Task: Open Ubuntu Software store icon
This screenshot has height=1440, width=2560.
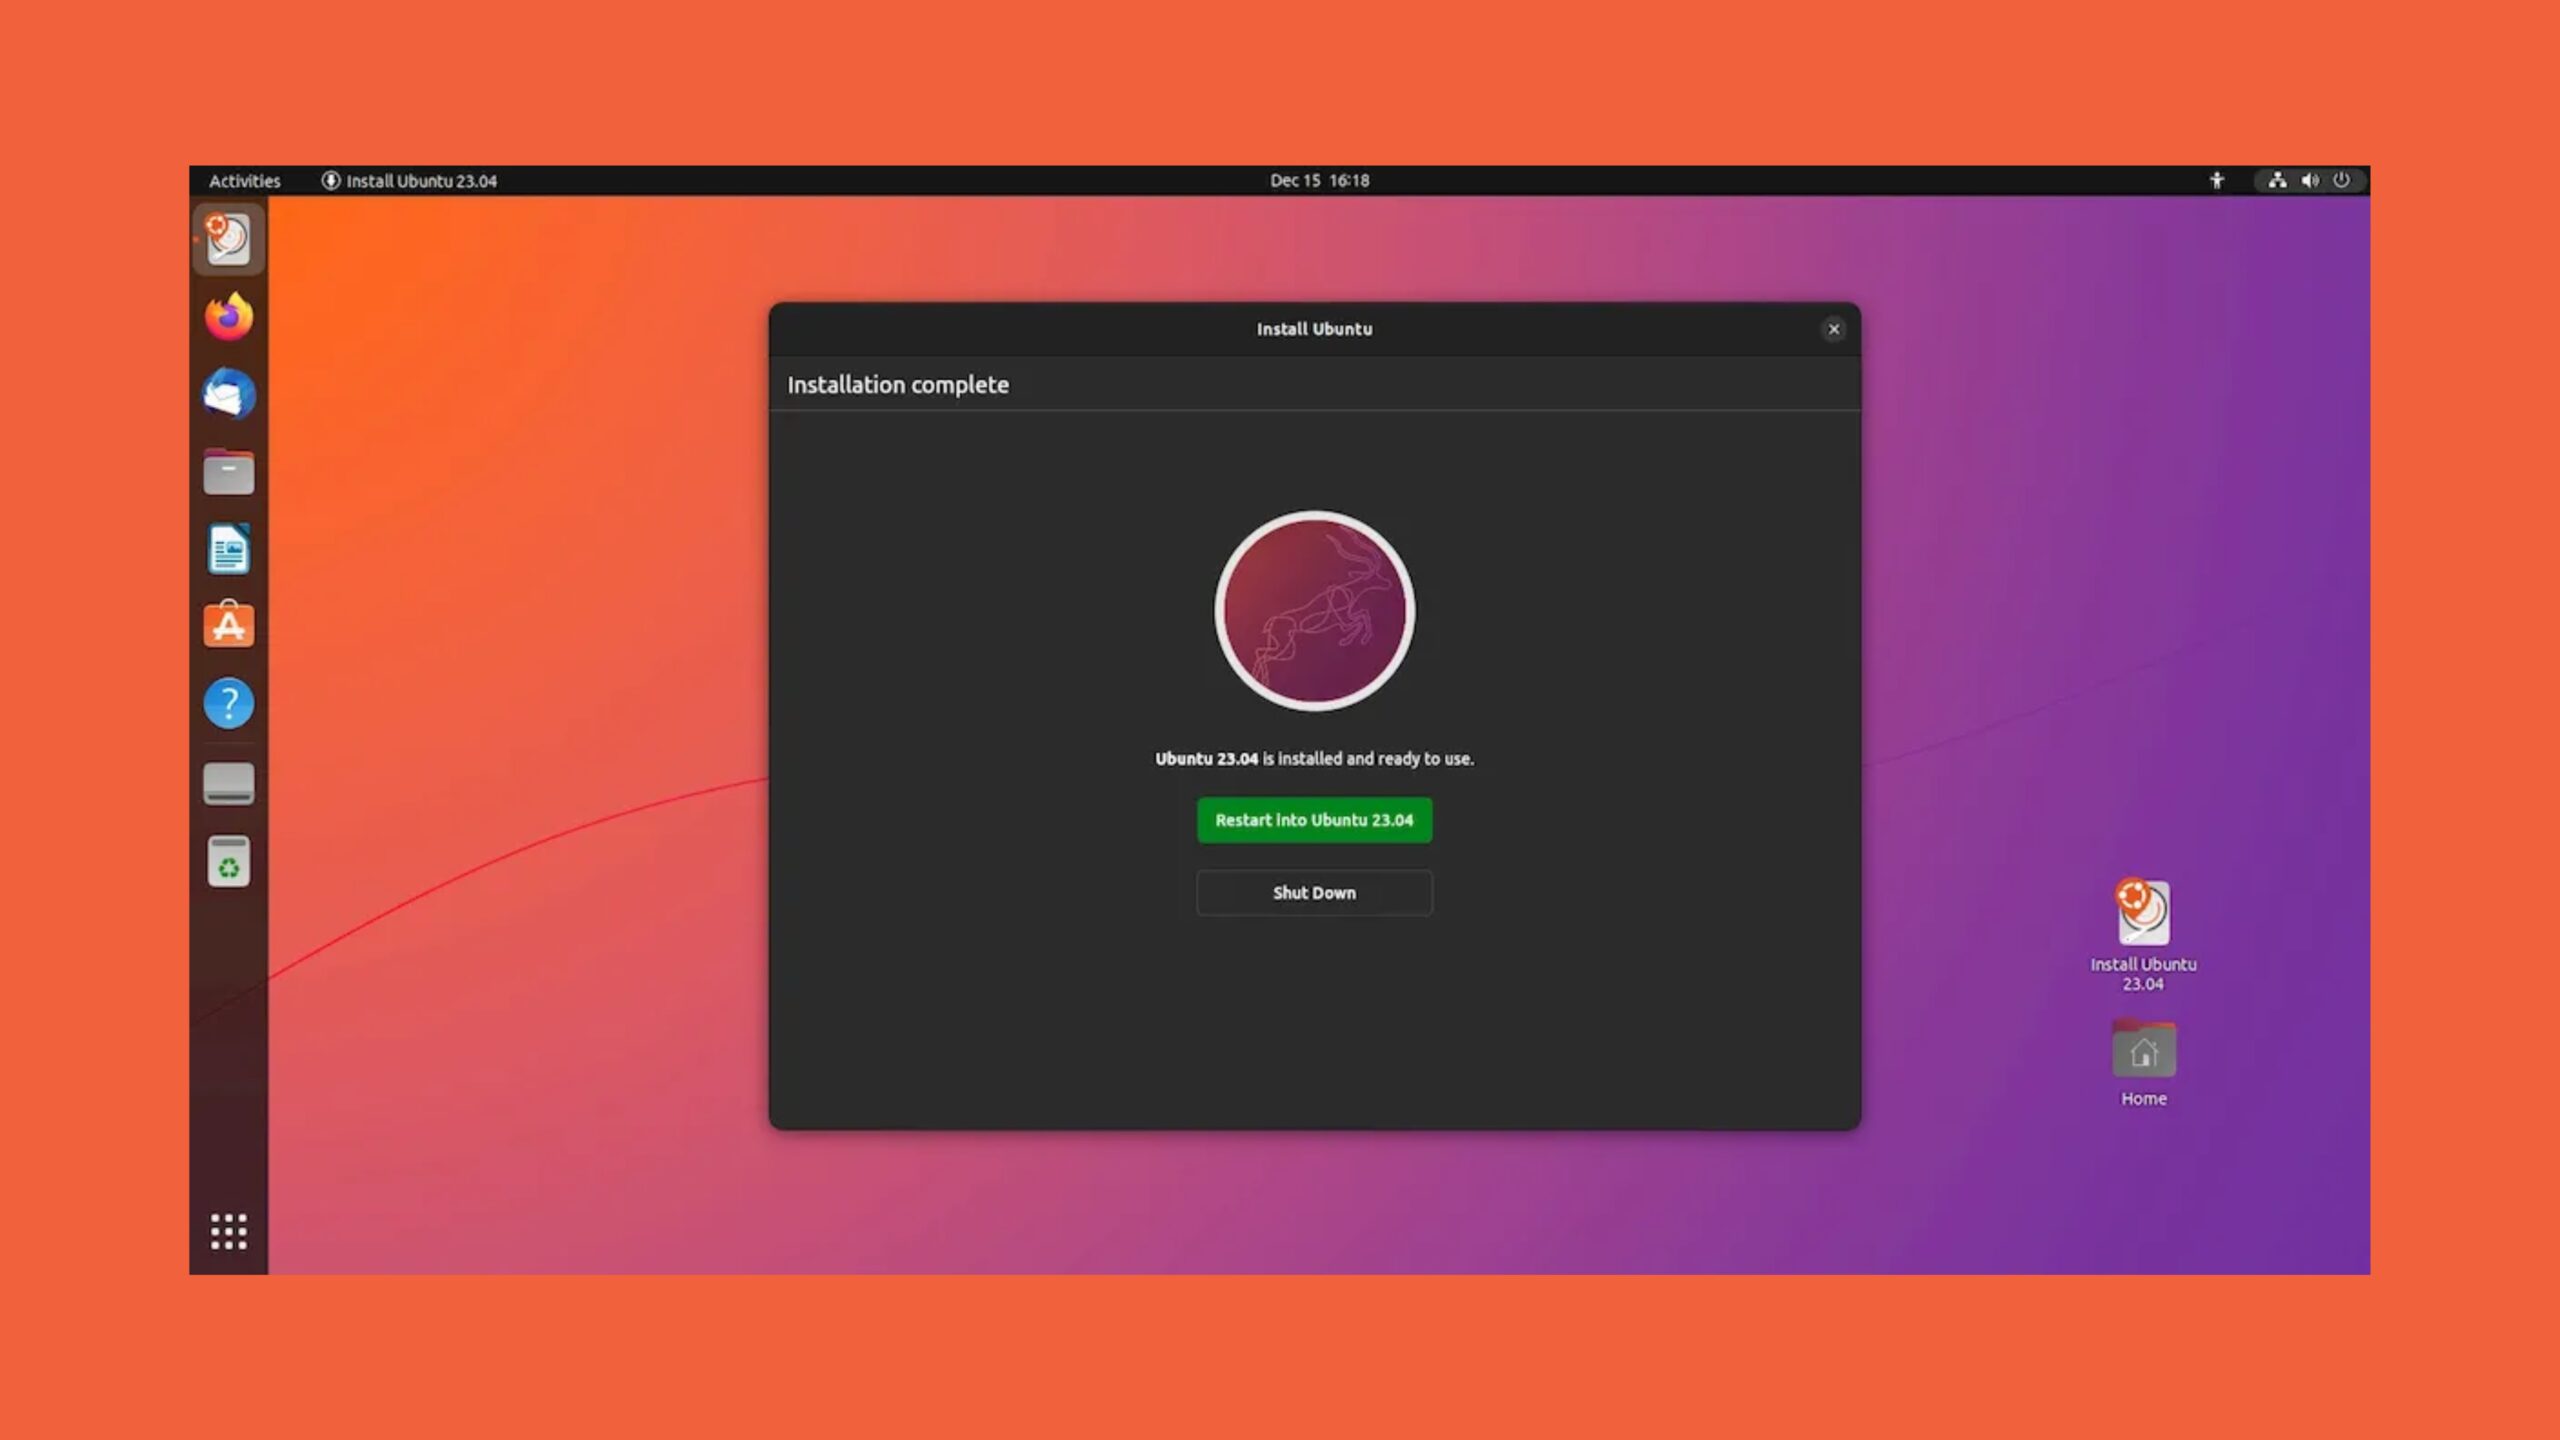Action: pyautogui.click(x=229, y=625)
